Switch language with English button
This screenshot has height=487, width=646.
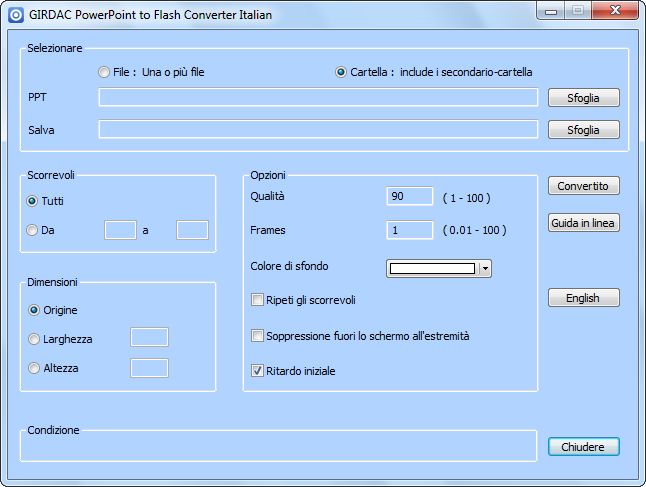coord(583,297)
